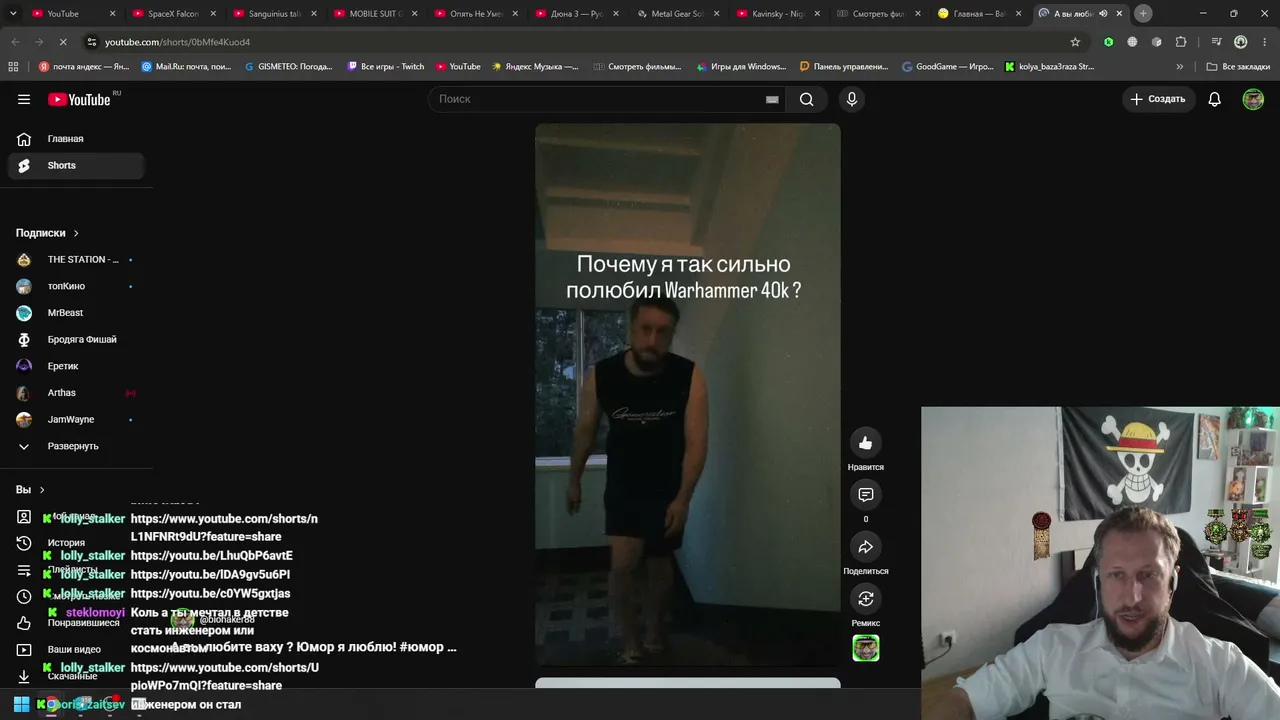Share the Short via arrow icon
Image resolution: width=1280 pixels, height=720 pixels.
click(x=866, y=547)
